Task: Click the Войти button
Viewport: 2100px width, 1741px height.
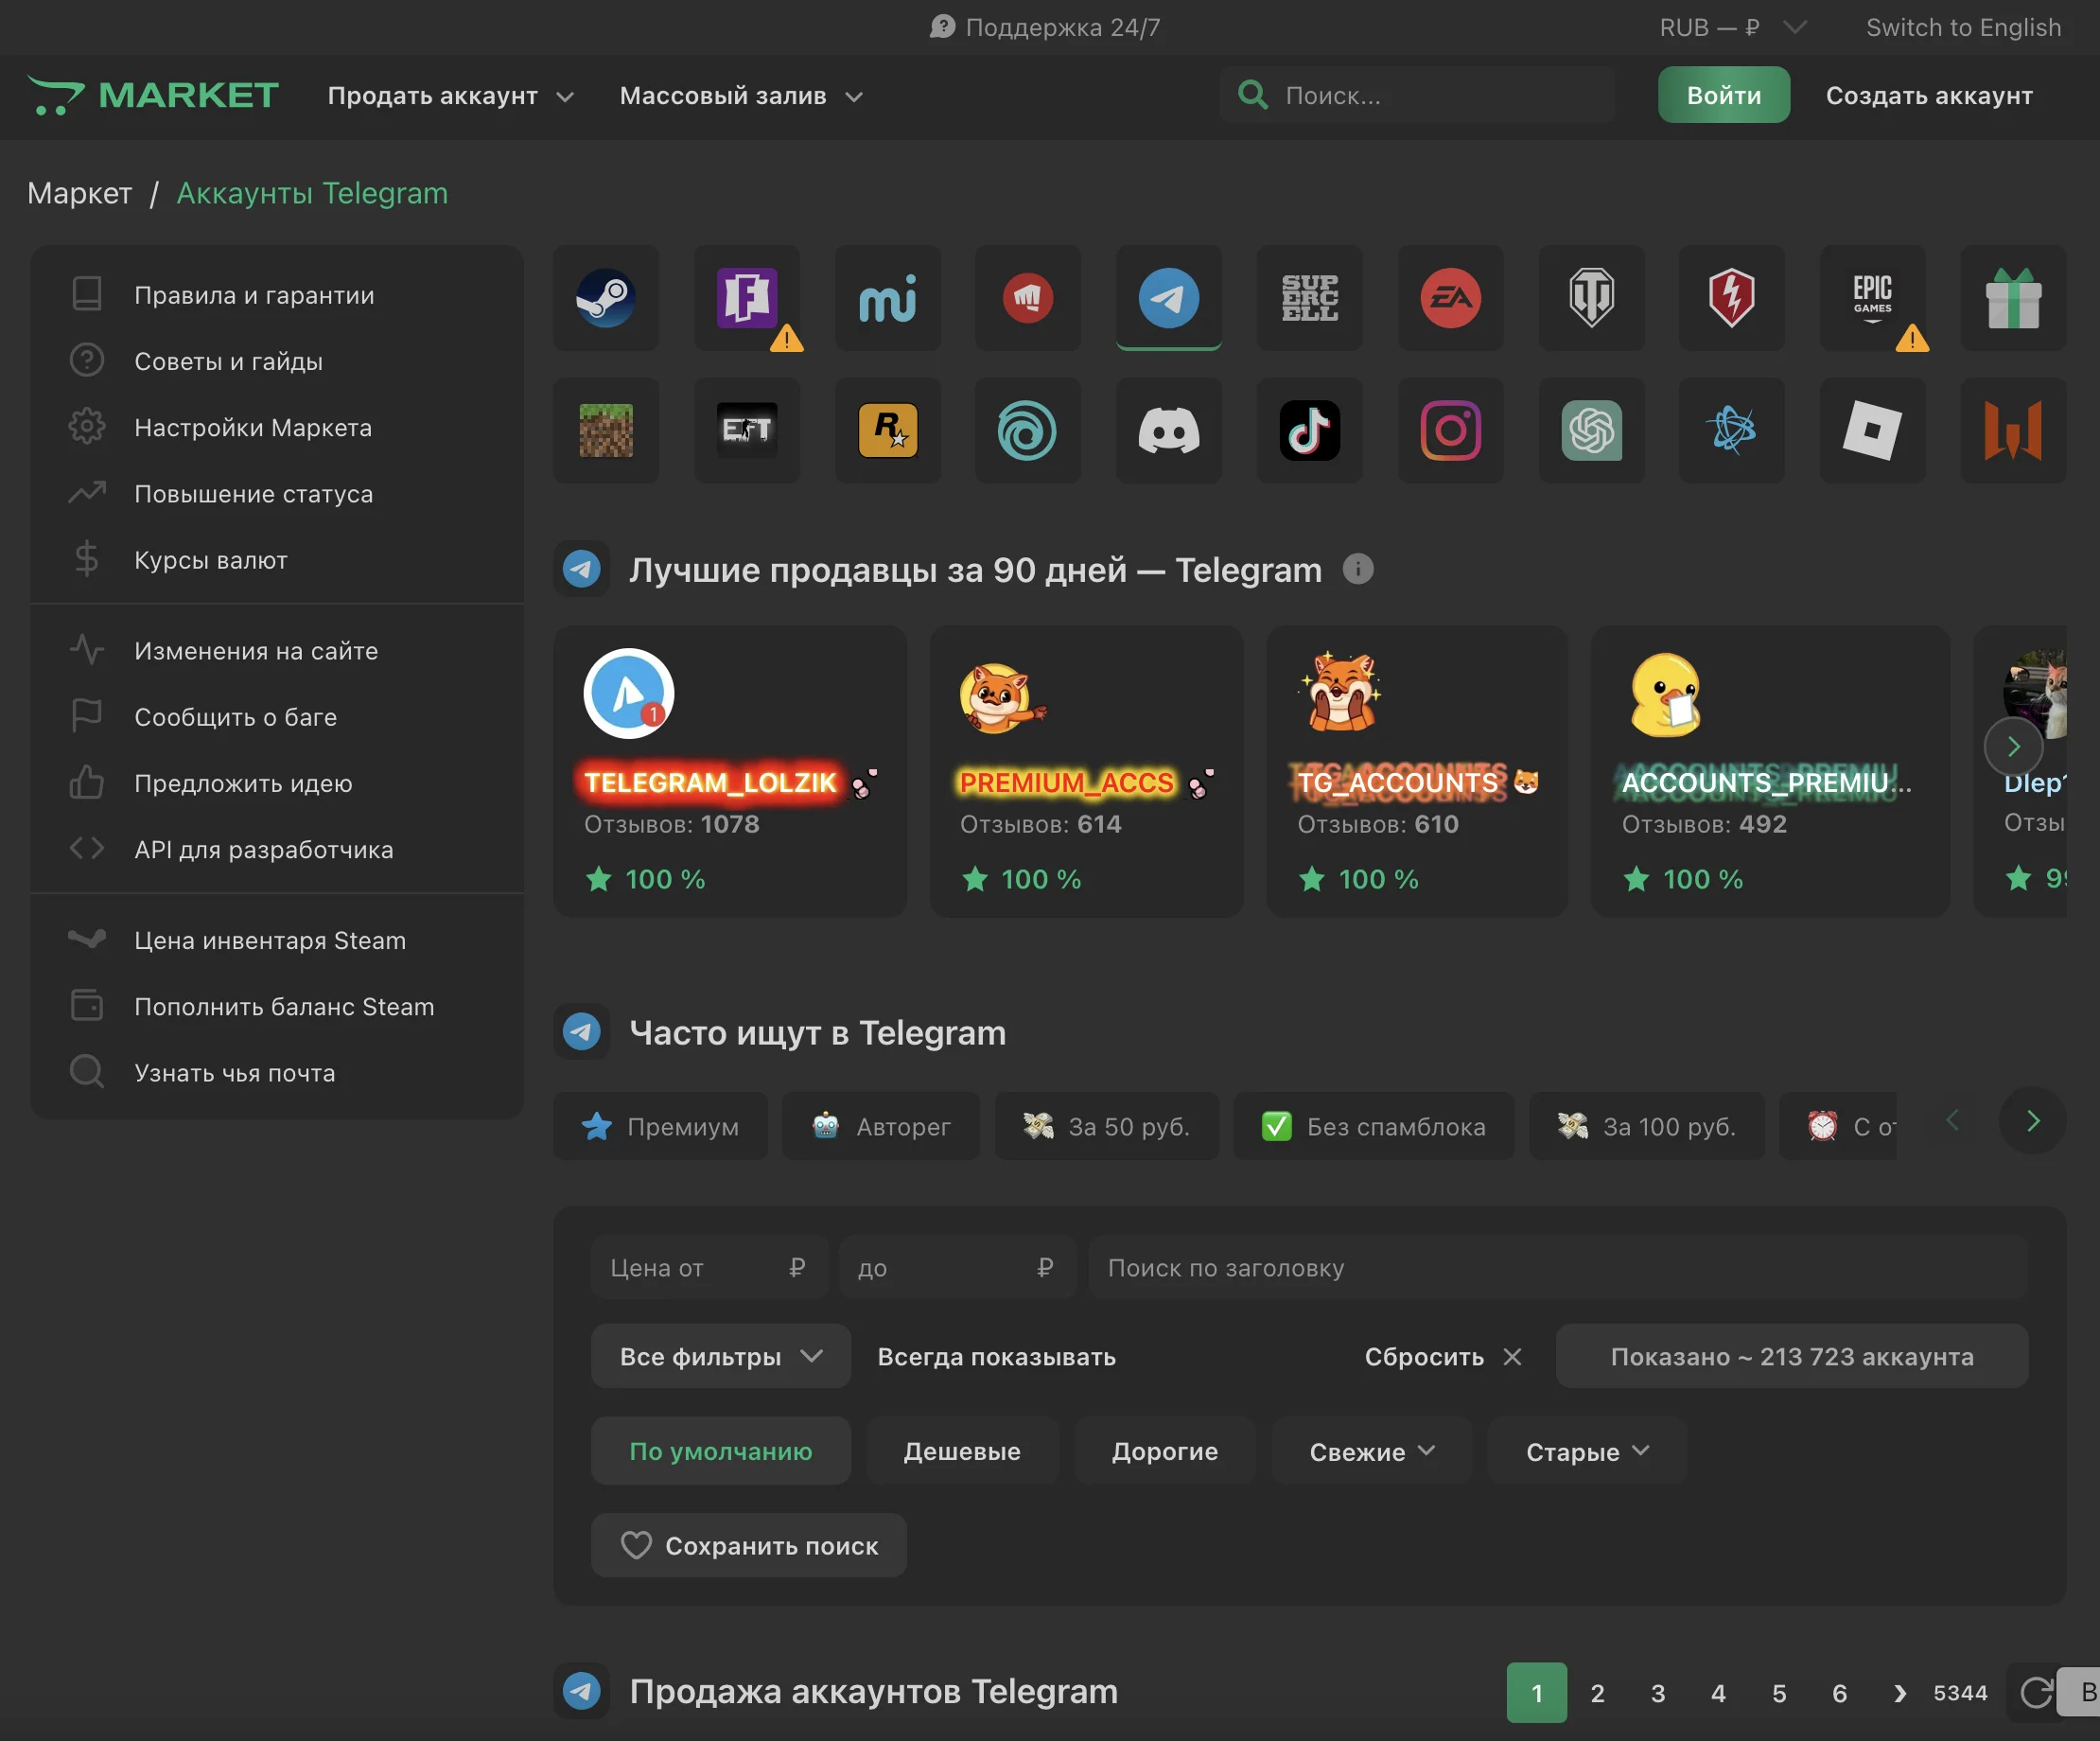Action: coord(1724,95)
